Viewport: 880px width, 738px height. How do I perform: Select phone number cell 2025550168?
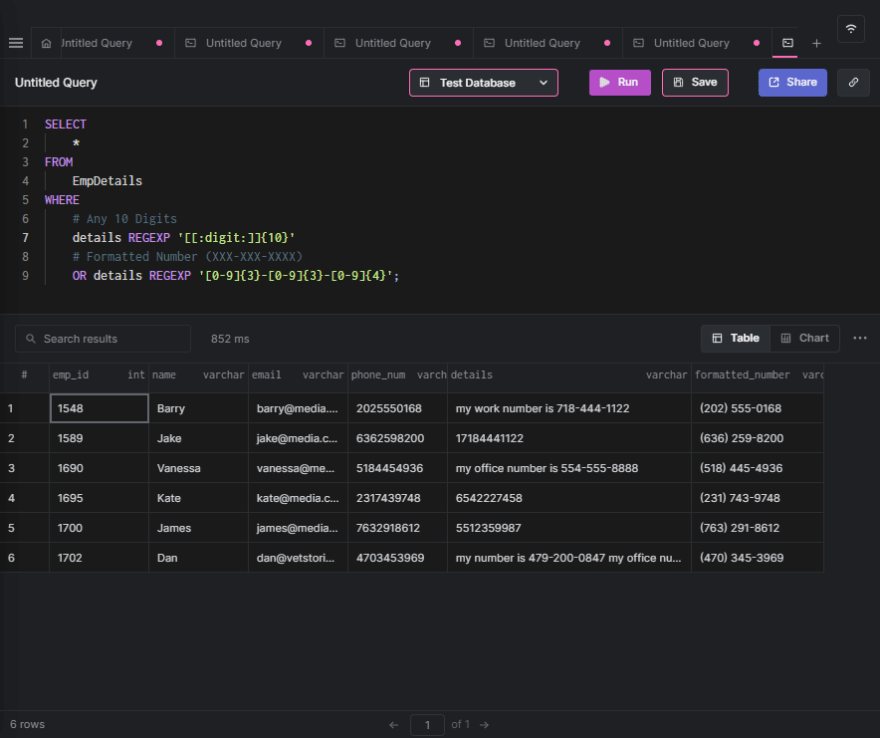point(397,408)
